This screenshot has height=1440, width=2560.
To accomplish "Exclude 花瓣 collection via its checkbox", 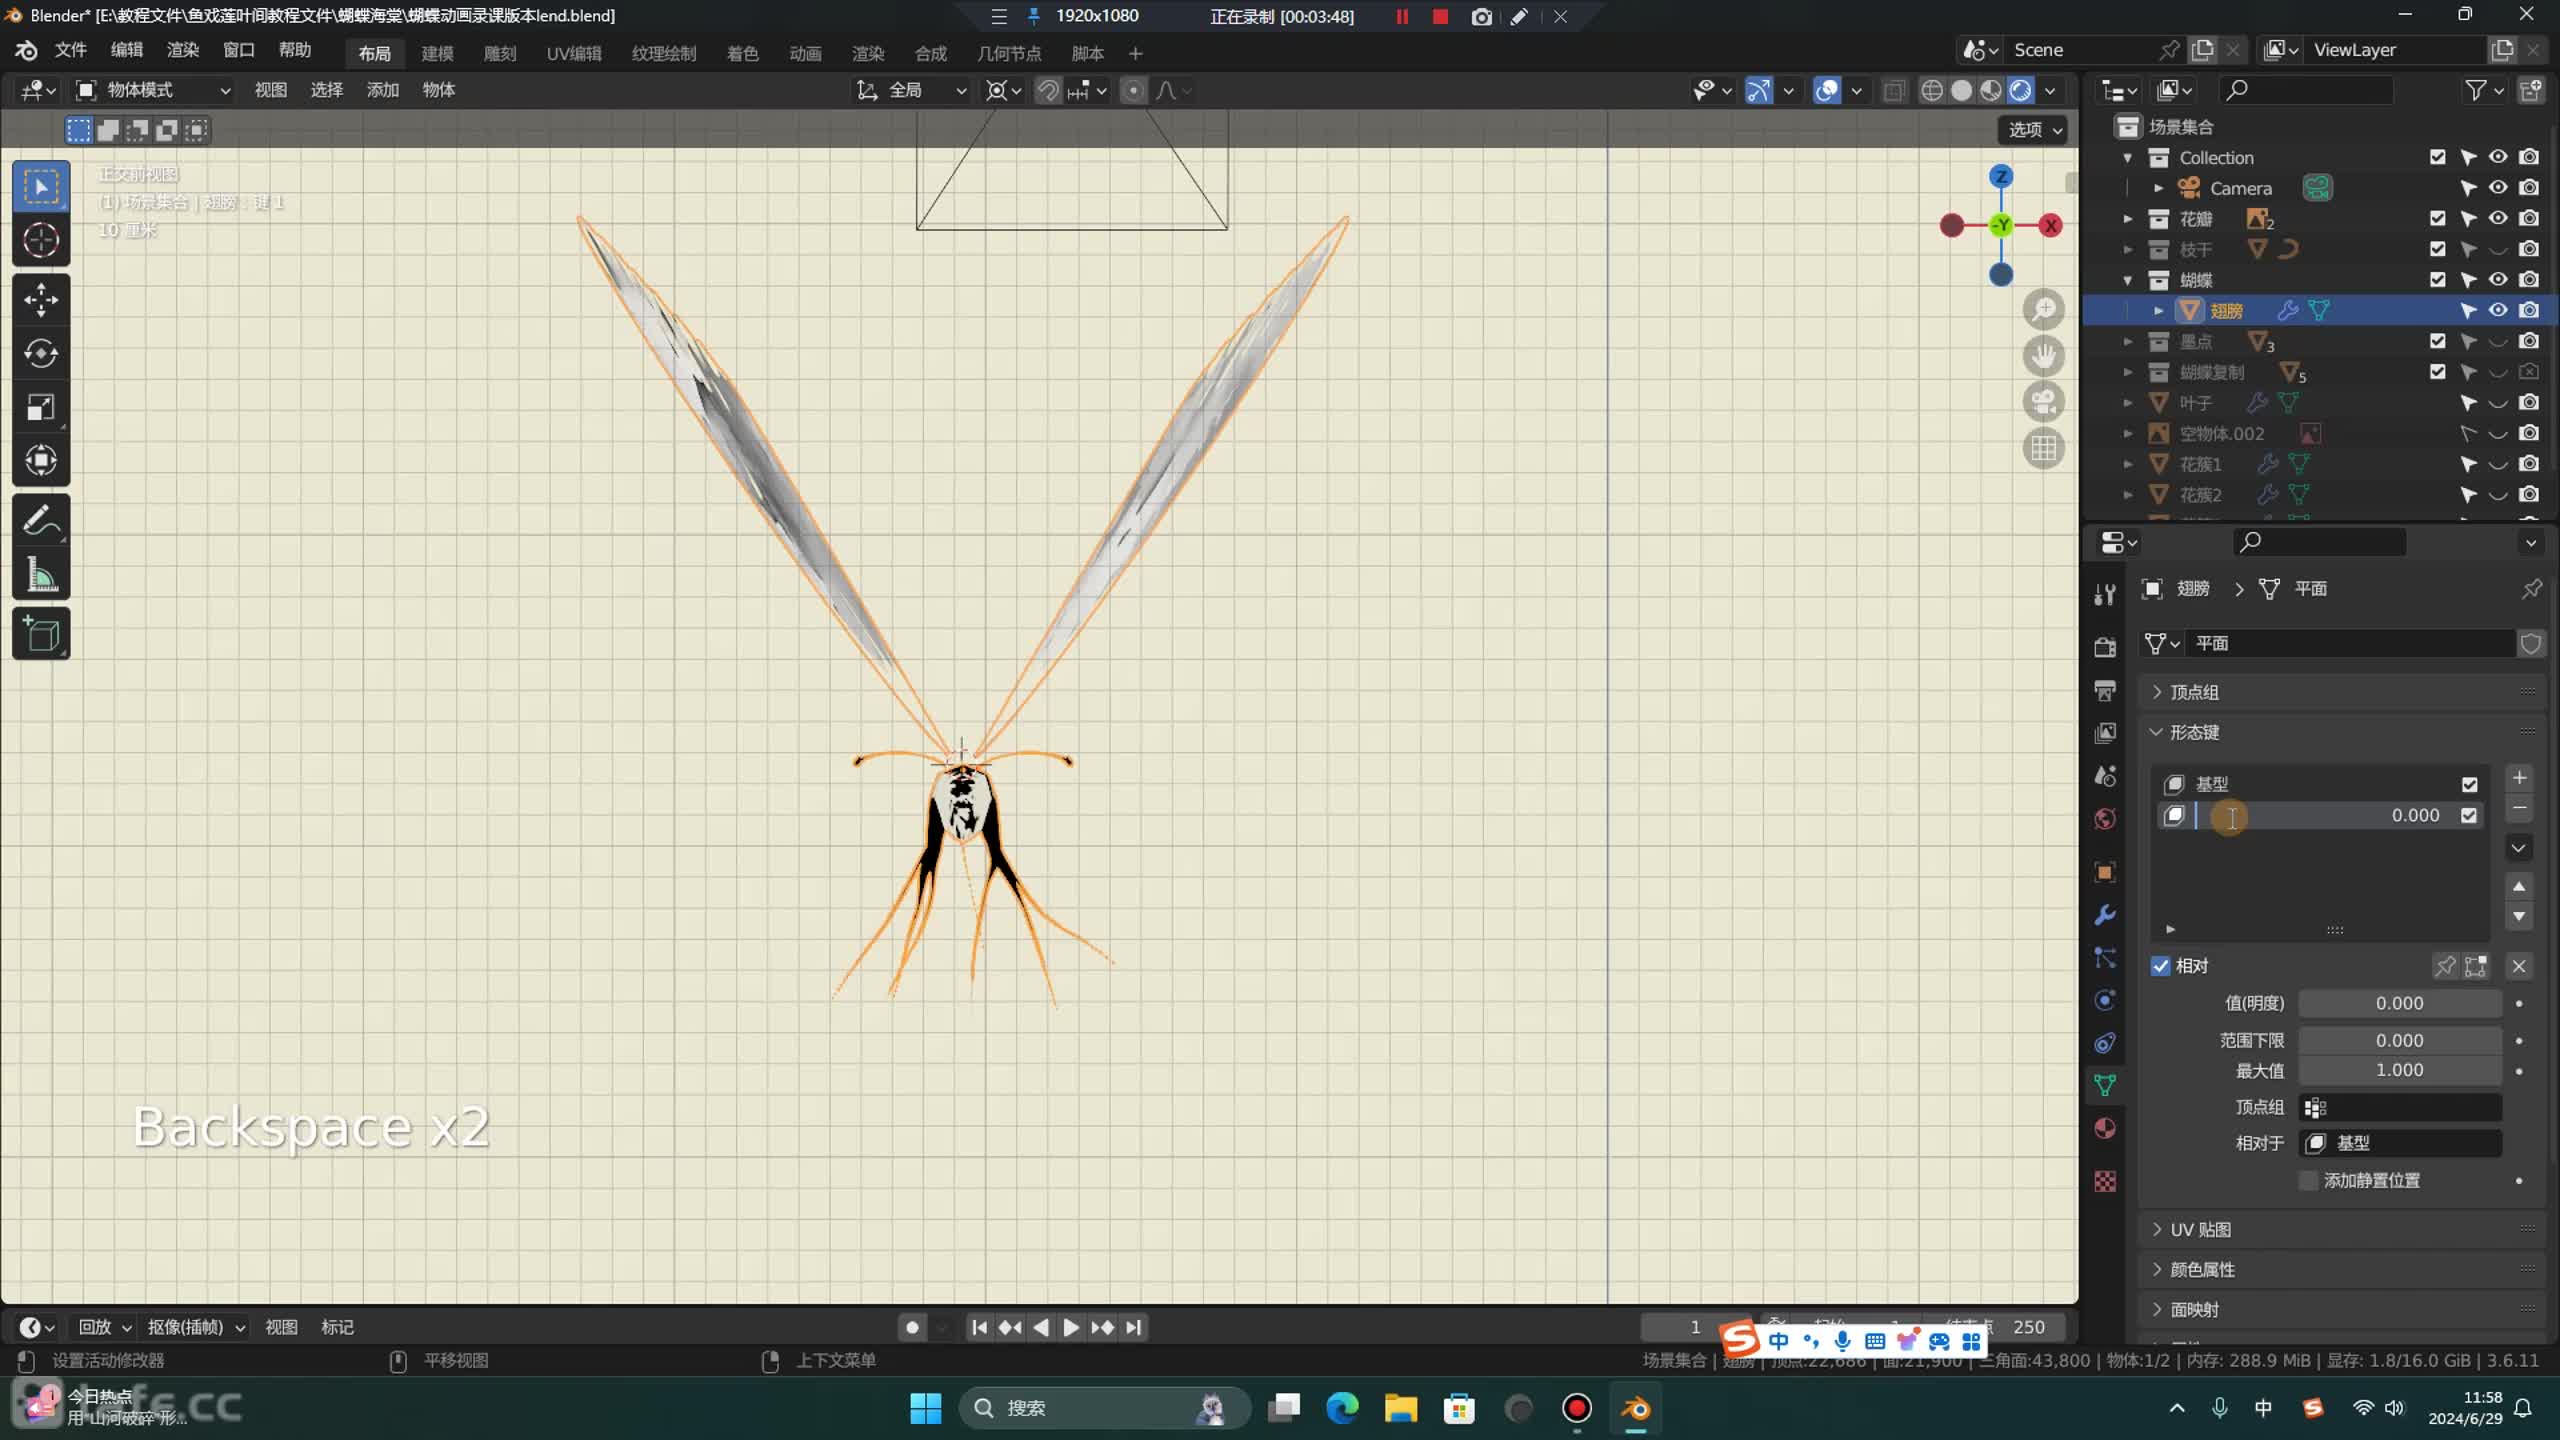I will (x=2438, y=218).
